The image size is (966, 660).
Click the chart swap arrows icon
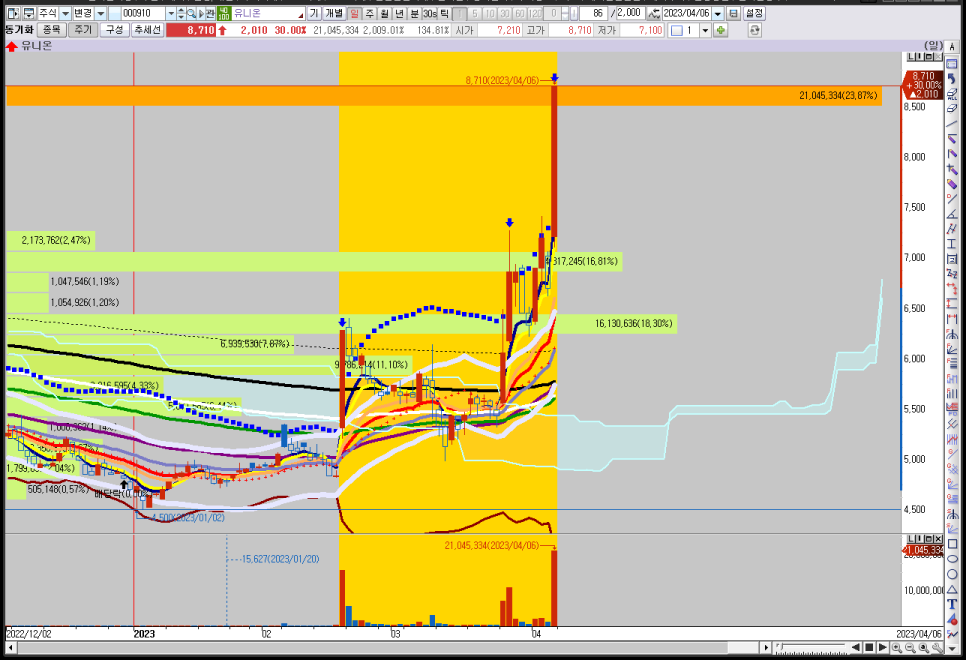pyautogui.click(x=654, y=13)
